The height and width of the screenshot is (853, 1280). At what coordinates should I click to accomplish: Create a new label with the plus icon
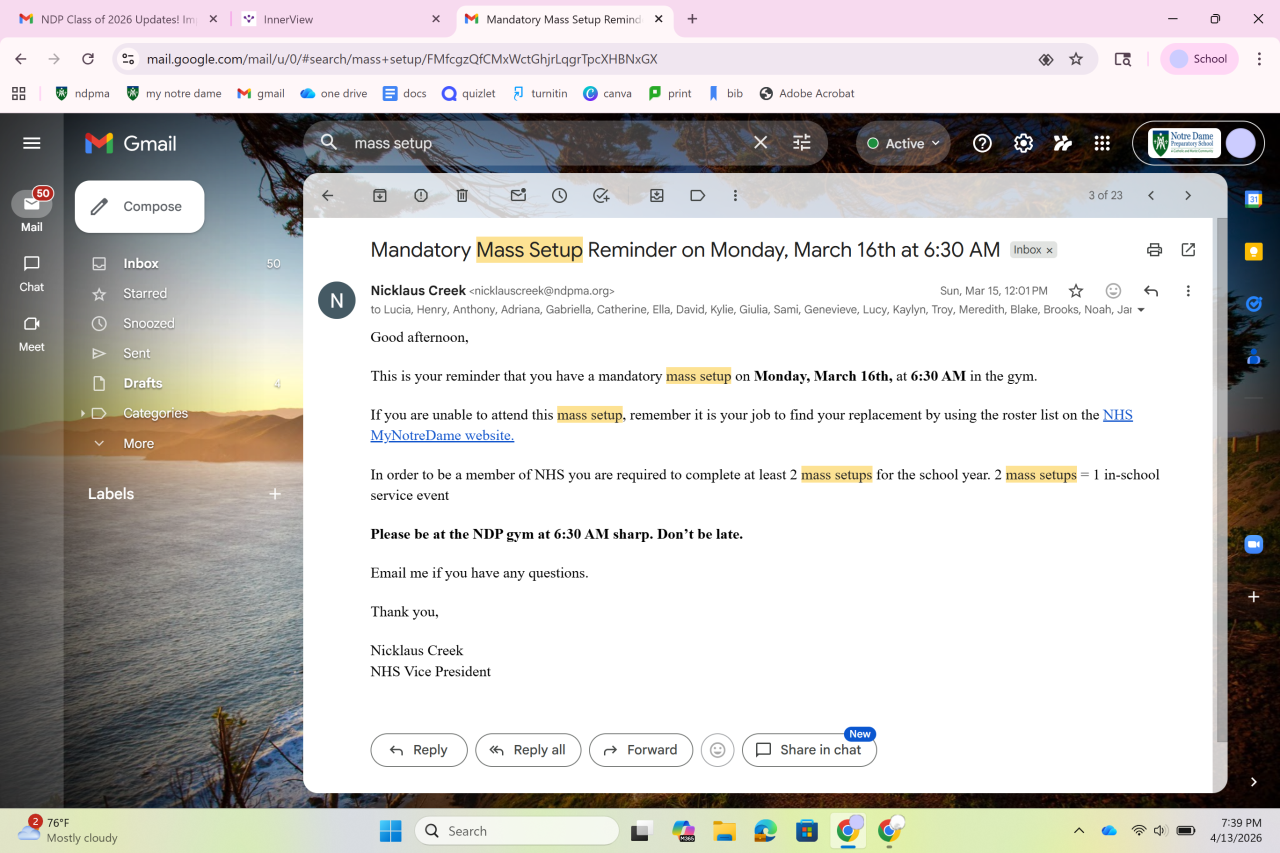pos(275,494)
